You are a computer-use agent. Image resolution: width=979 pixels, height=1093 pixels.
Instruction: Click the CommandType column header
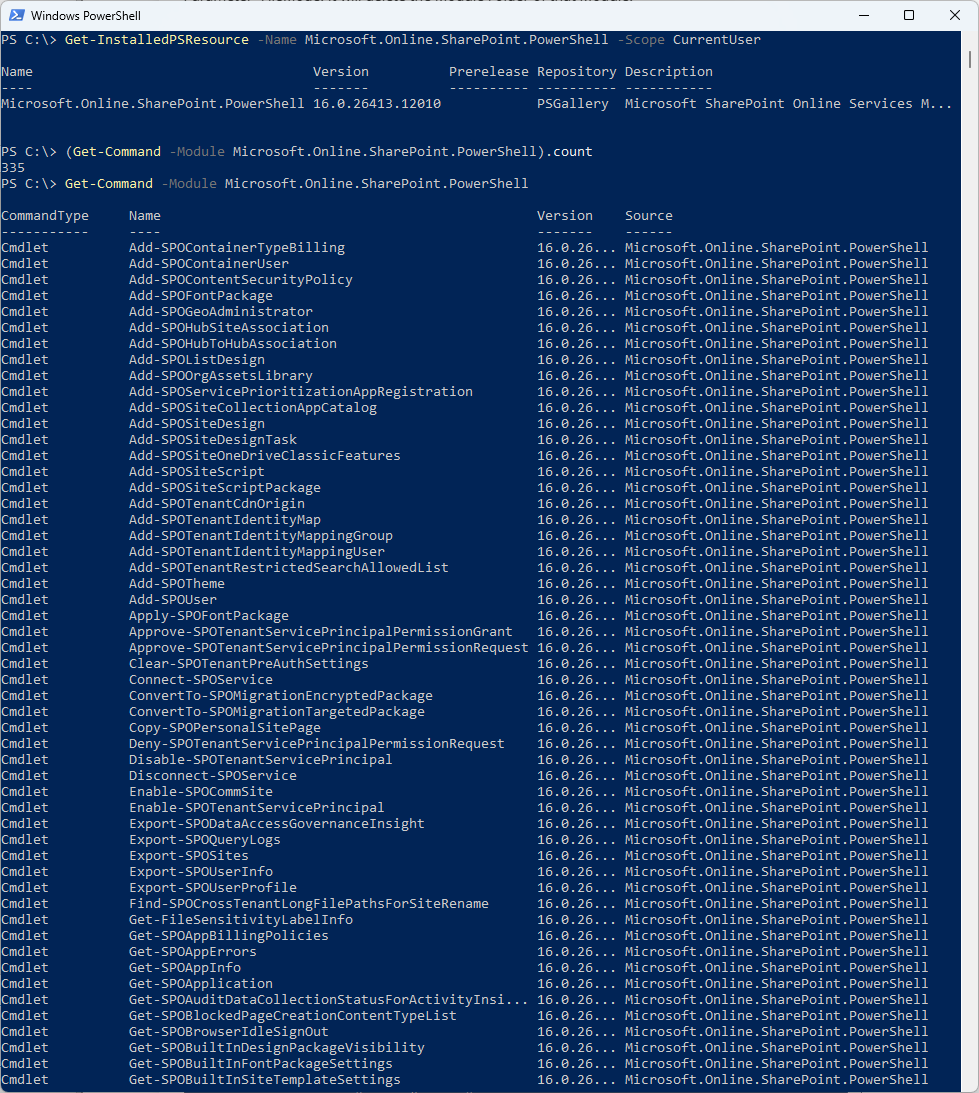tap(45, 216)
